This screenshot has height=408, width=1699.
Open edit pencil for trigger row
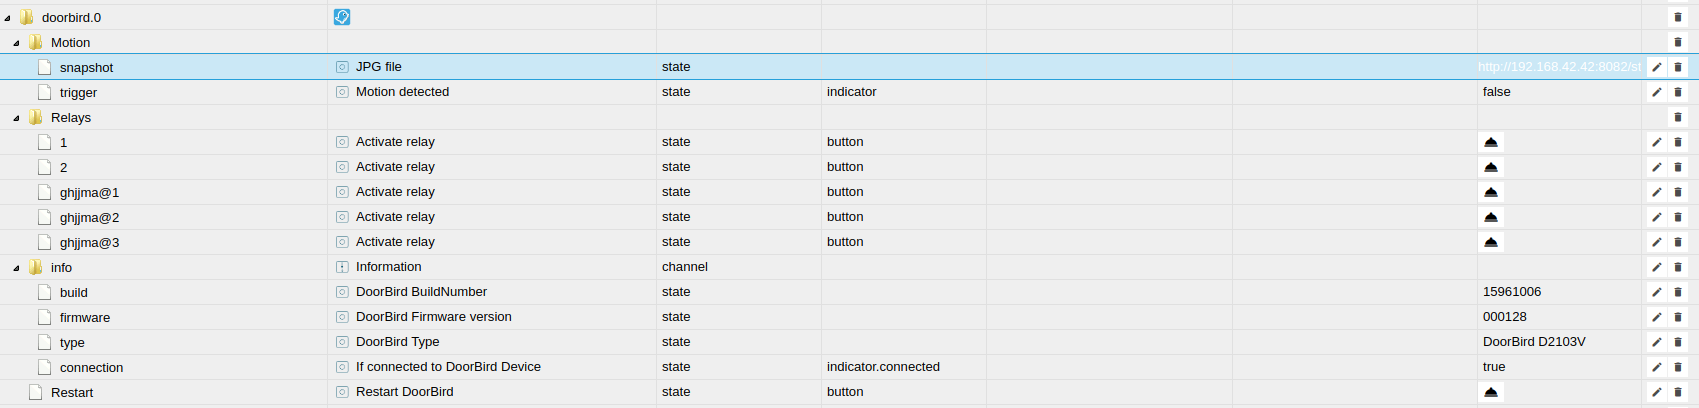point(1657,92)
